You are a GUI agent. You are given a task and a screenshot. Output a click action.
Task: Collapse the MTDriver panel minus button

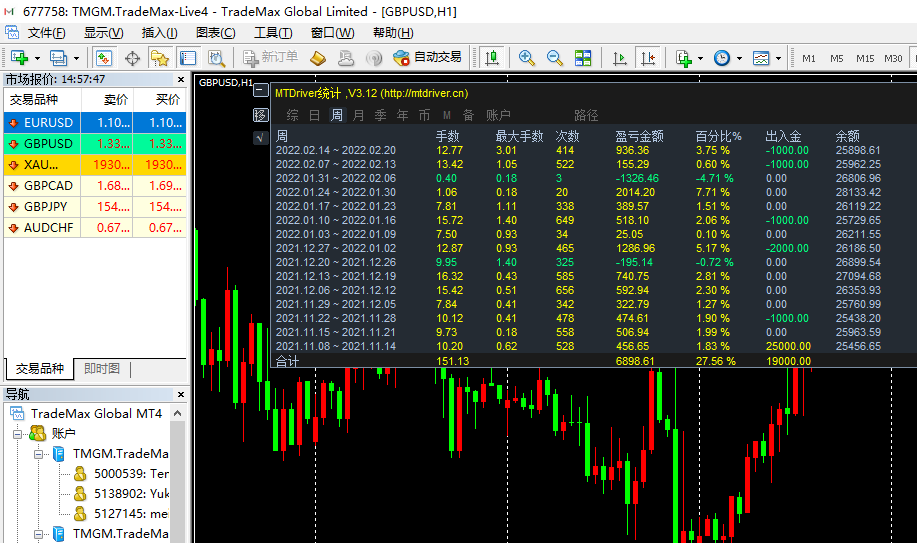(261, 90)
